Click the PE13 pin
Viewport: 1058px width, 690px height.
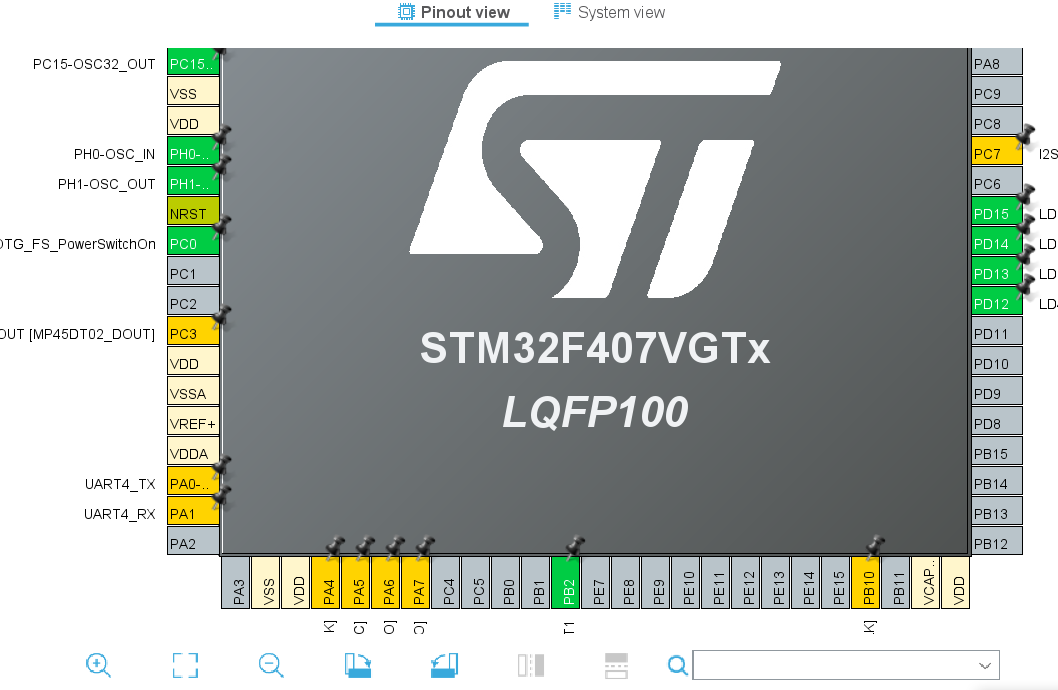point(776,583)
